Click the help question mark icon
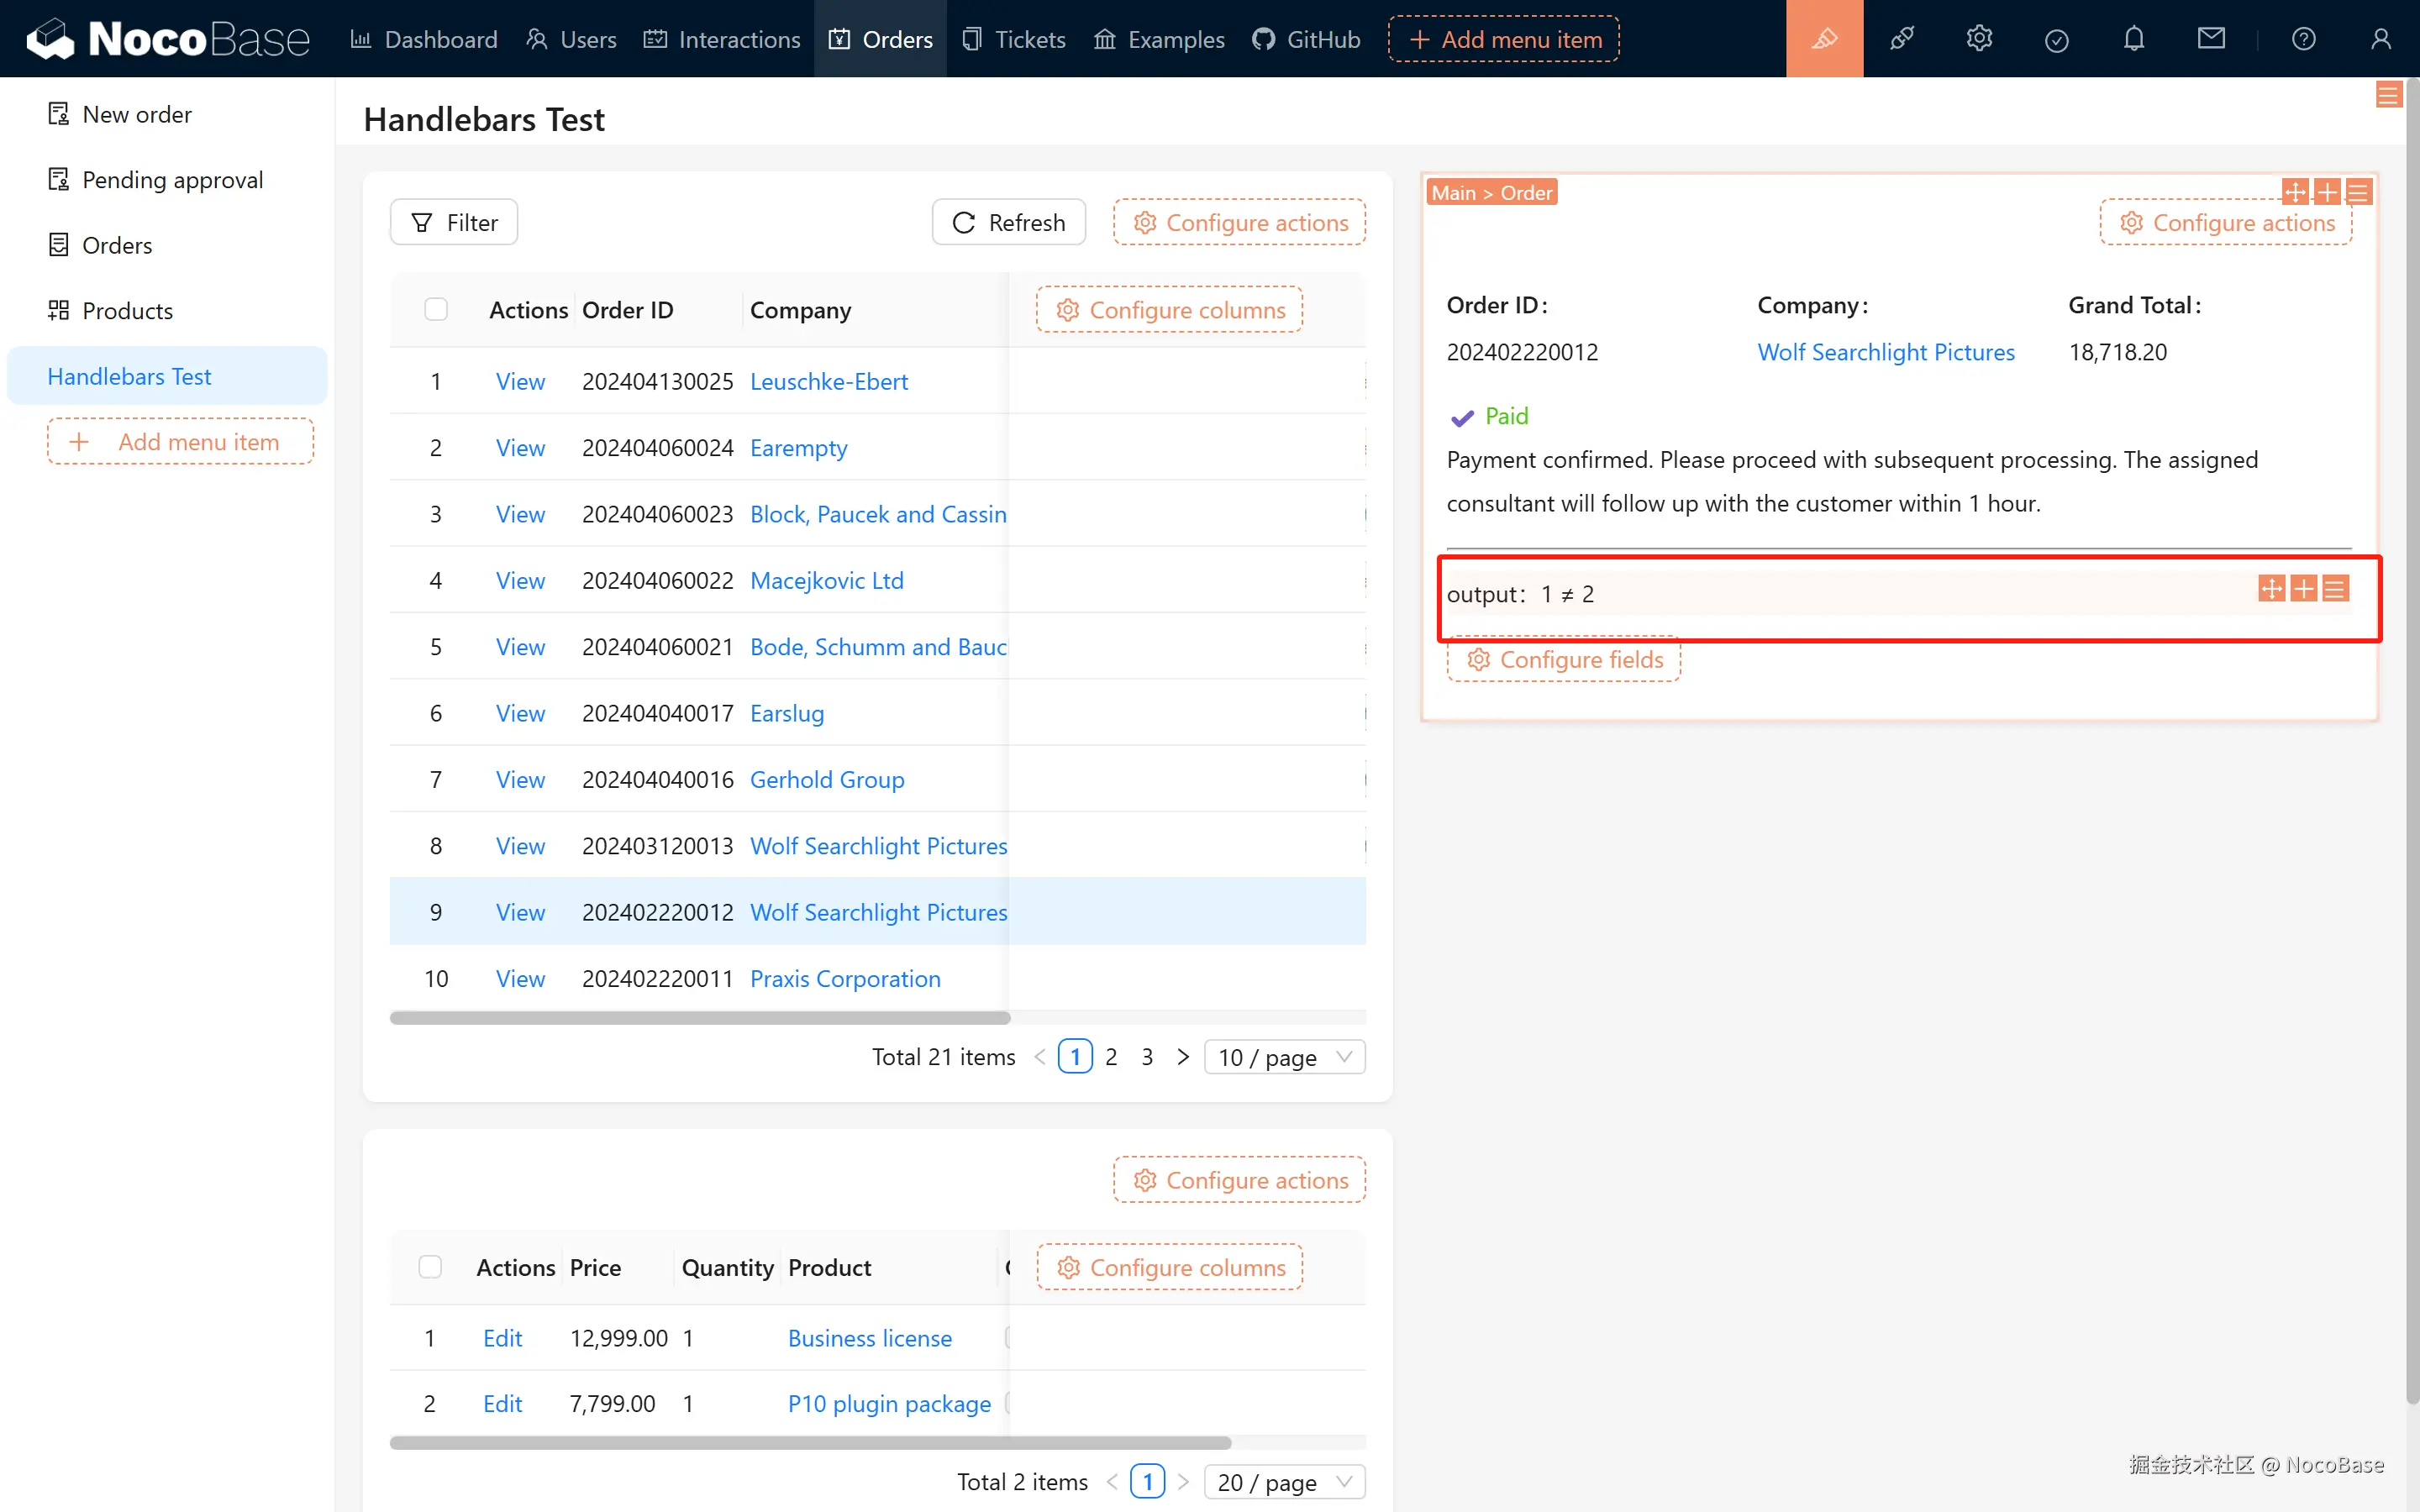Viewport: 2420px width, 1512px height. (2303, 39)
